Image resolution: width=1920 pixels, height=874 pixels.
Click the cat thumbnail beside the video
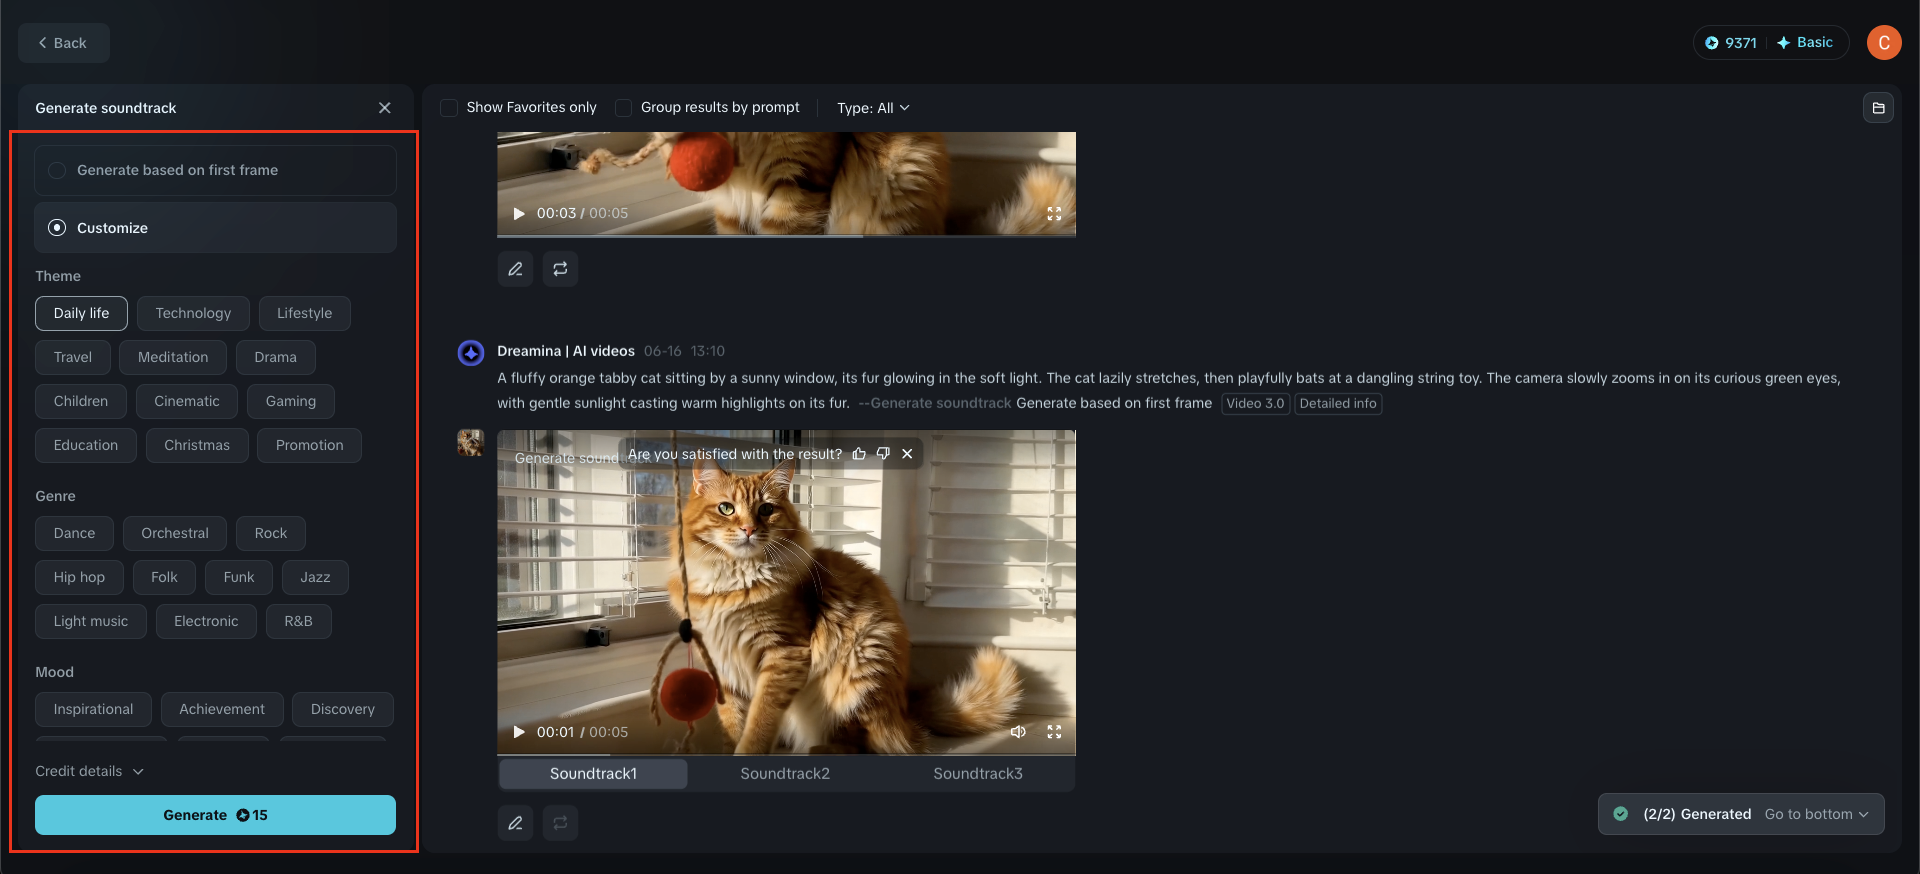(x=471, y=443)
